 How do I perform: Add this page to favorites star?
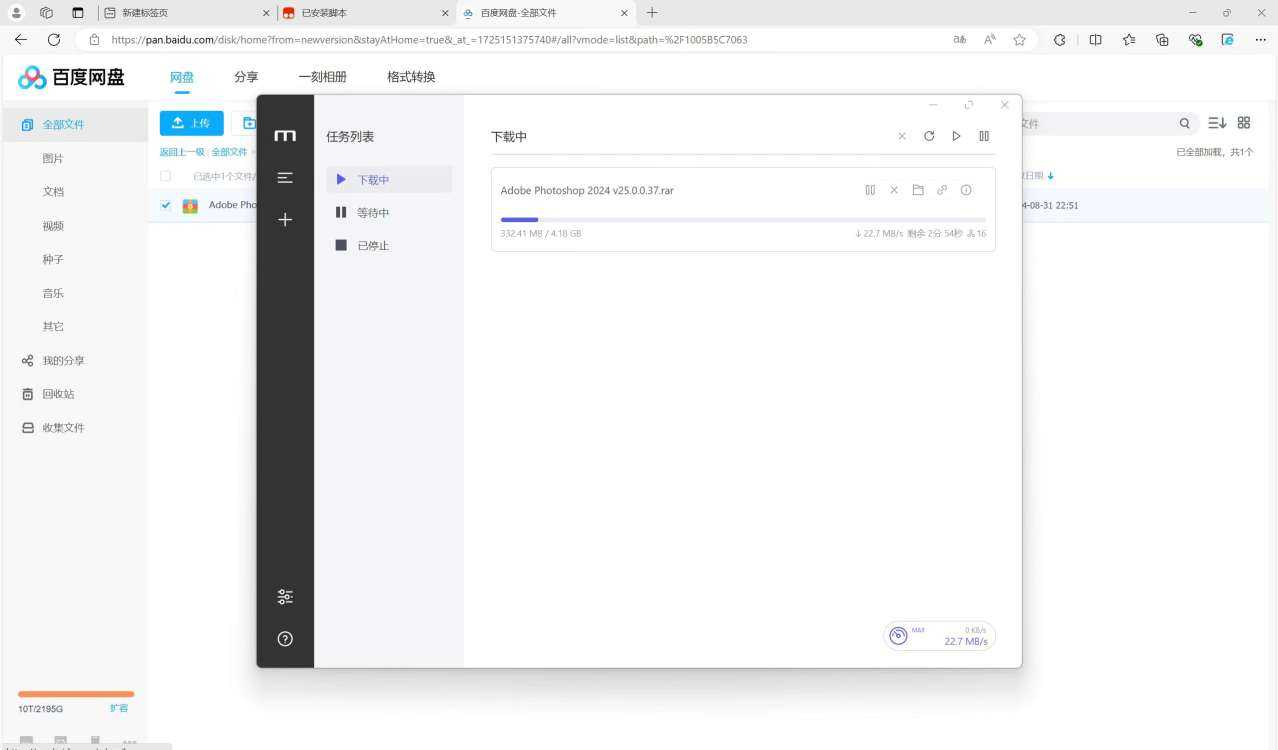(x=1019, y=40)
